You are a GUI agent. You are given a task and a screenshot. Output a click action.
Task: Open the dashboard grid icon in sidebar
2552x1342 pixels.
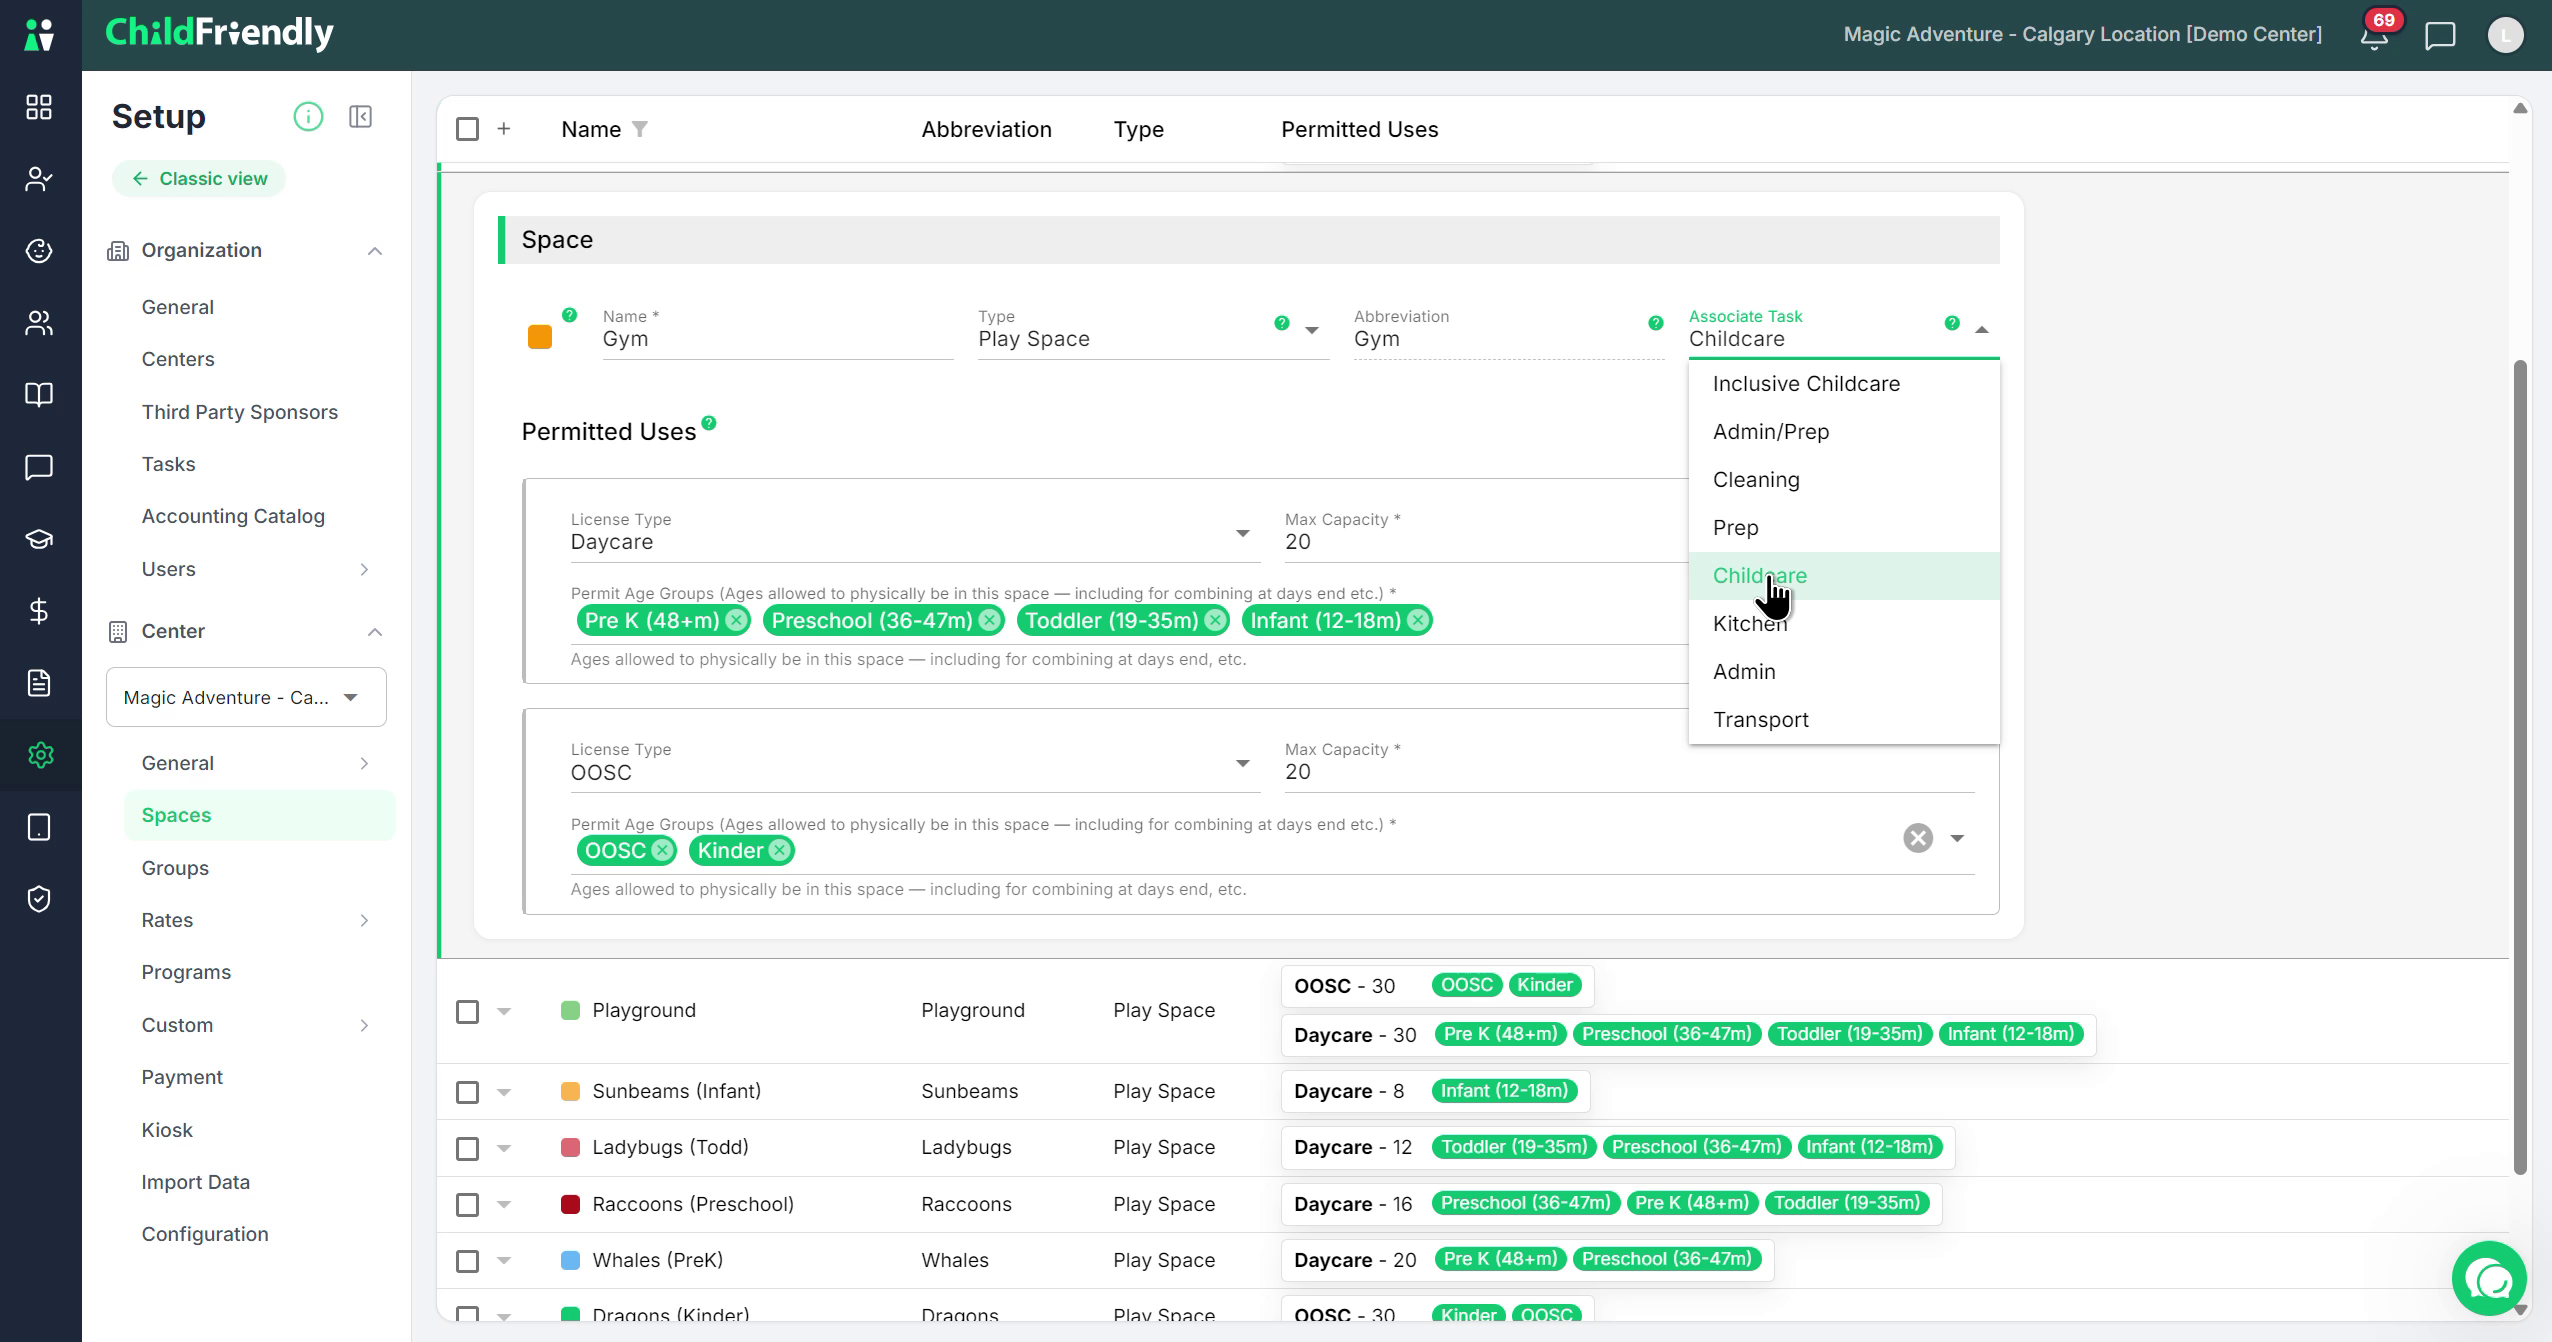point(39,107)
